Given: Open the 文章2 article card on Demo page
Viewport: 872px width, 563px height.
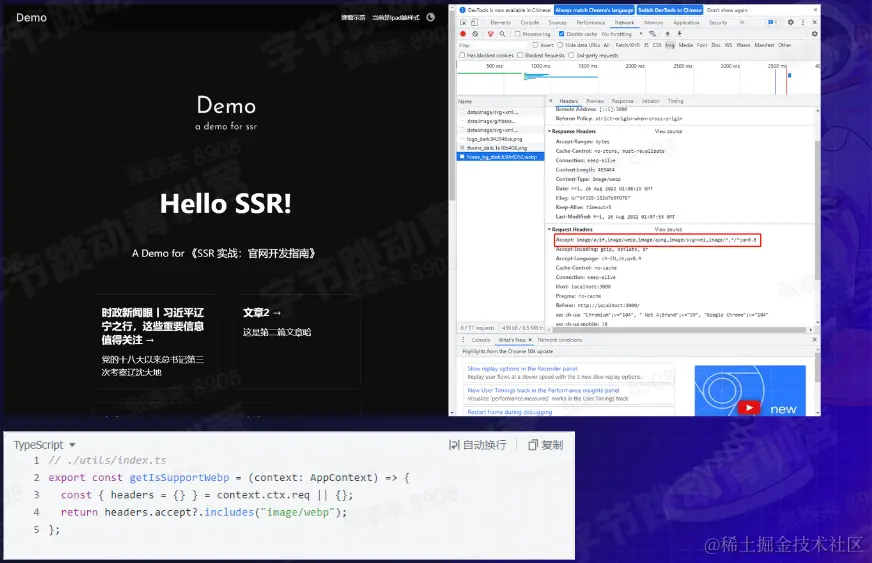Looking at the screenshot, I should (x=297, y=340).
